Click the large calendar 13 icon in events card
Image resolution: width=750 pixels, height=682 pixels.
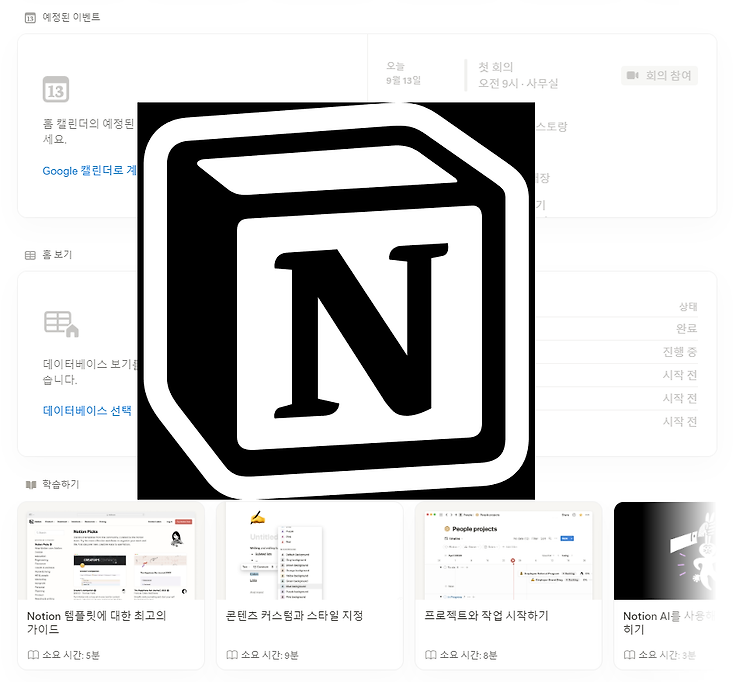(56, 89)
